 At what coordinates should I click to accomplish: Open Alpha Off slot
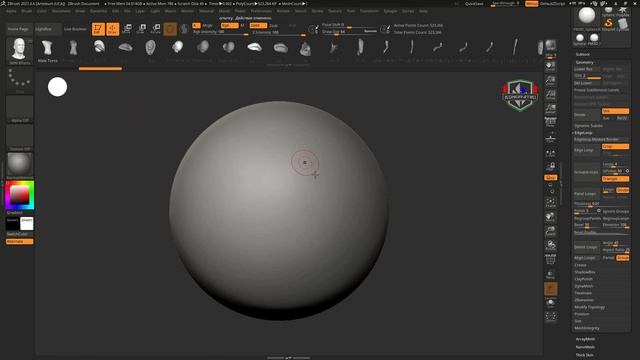click(x=19, y=109)
